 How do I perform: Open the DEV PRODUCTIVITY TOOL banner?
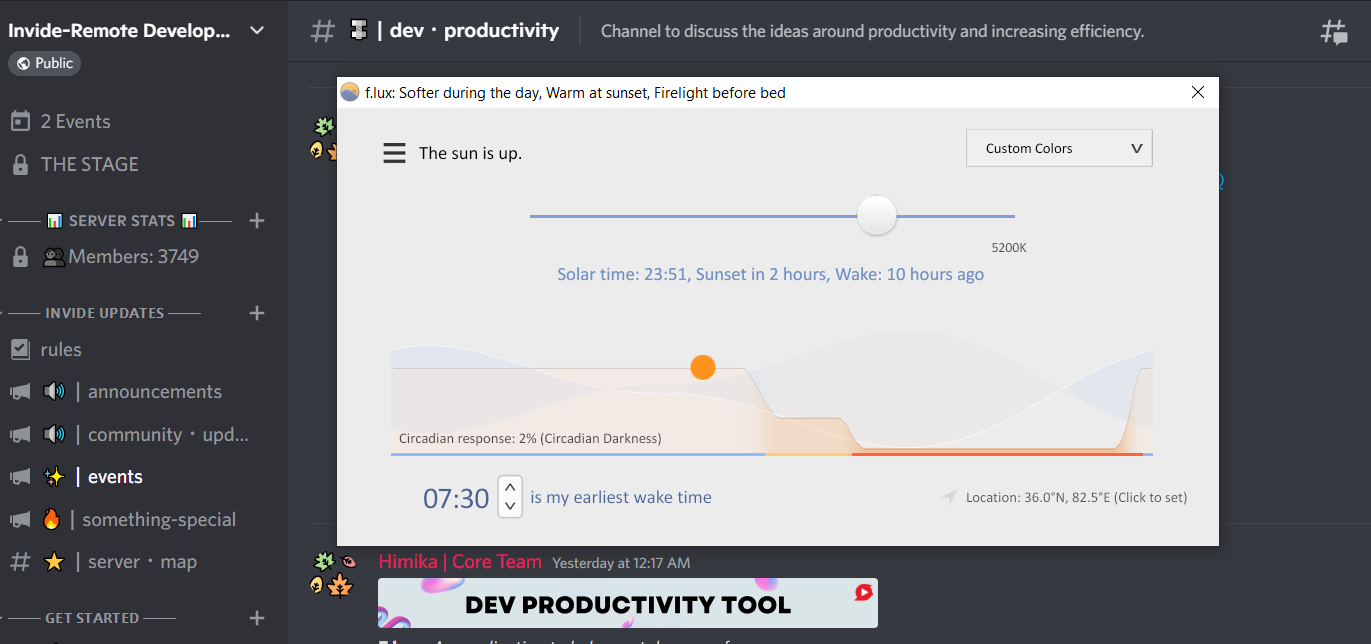[628, 603]
